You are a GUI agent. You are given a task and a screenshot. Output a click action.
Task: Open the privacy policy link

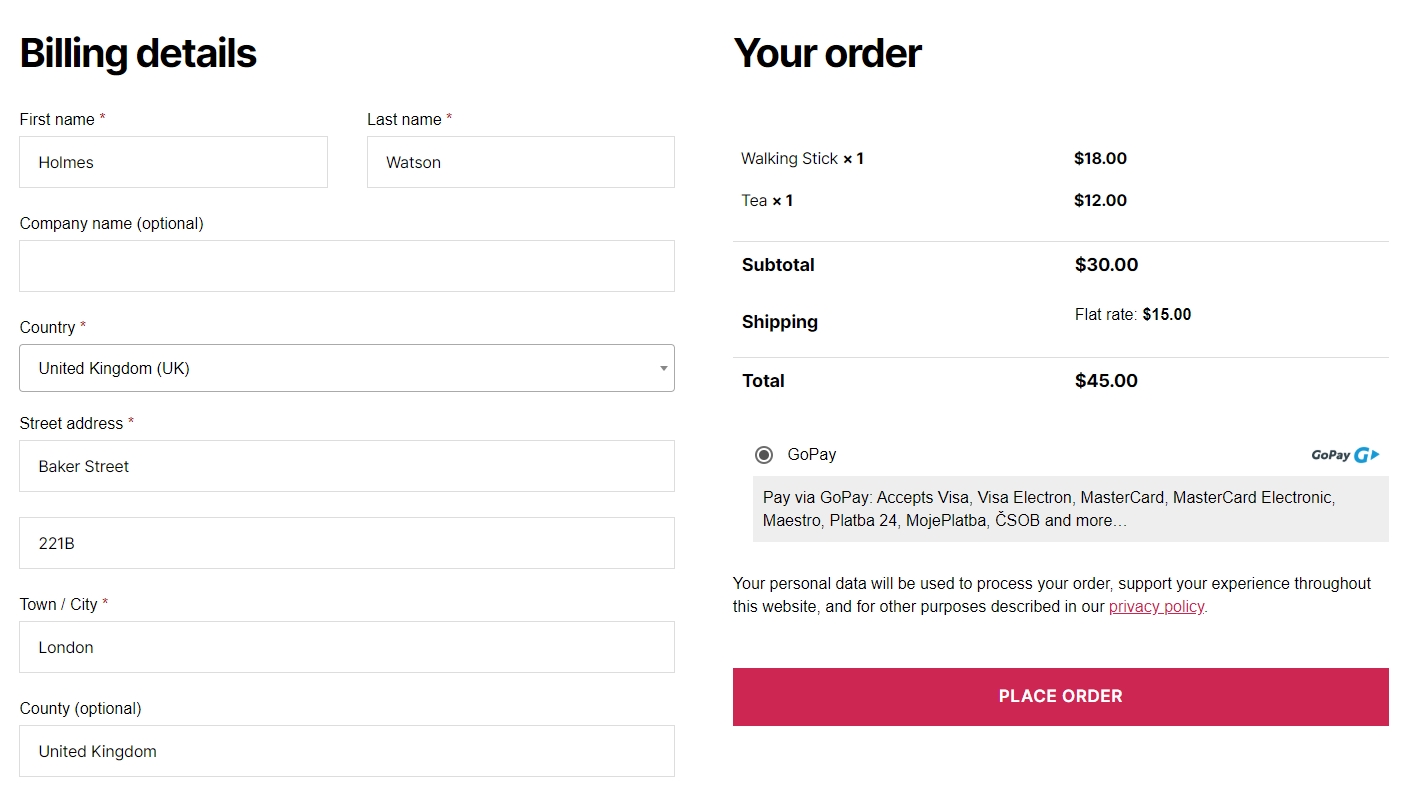(x=1156, y=606)
